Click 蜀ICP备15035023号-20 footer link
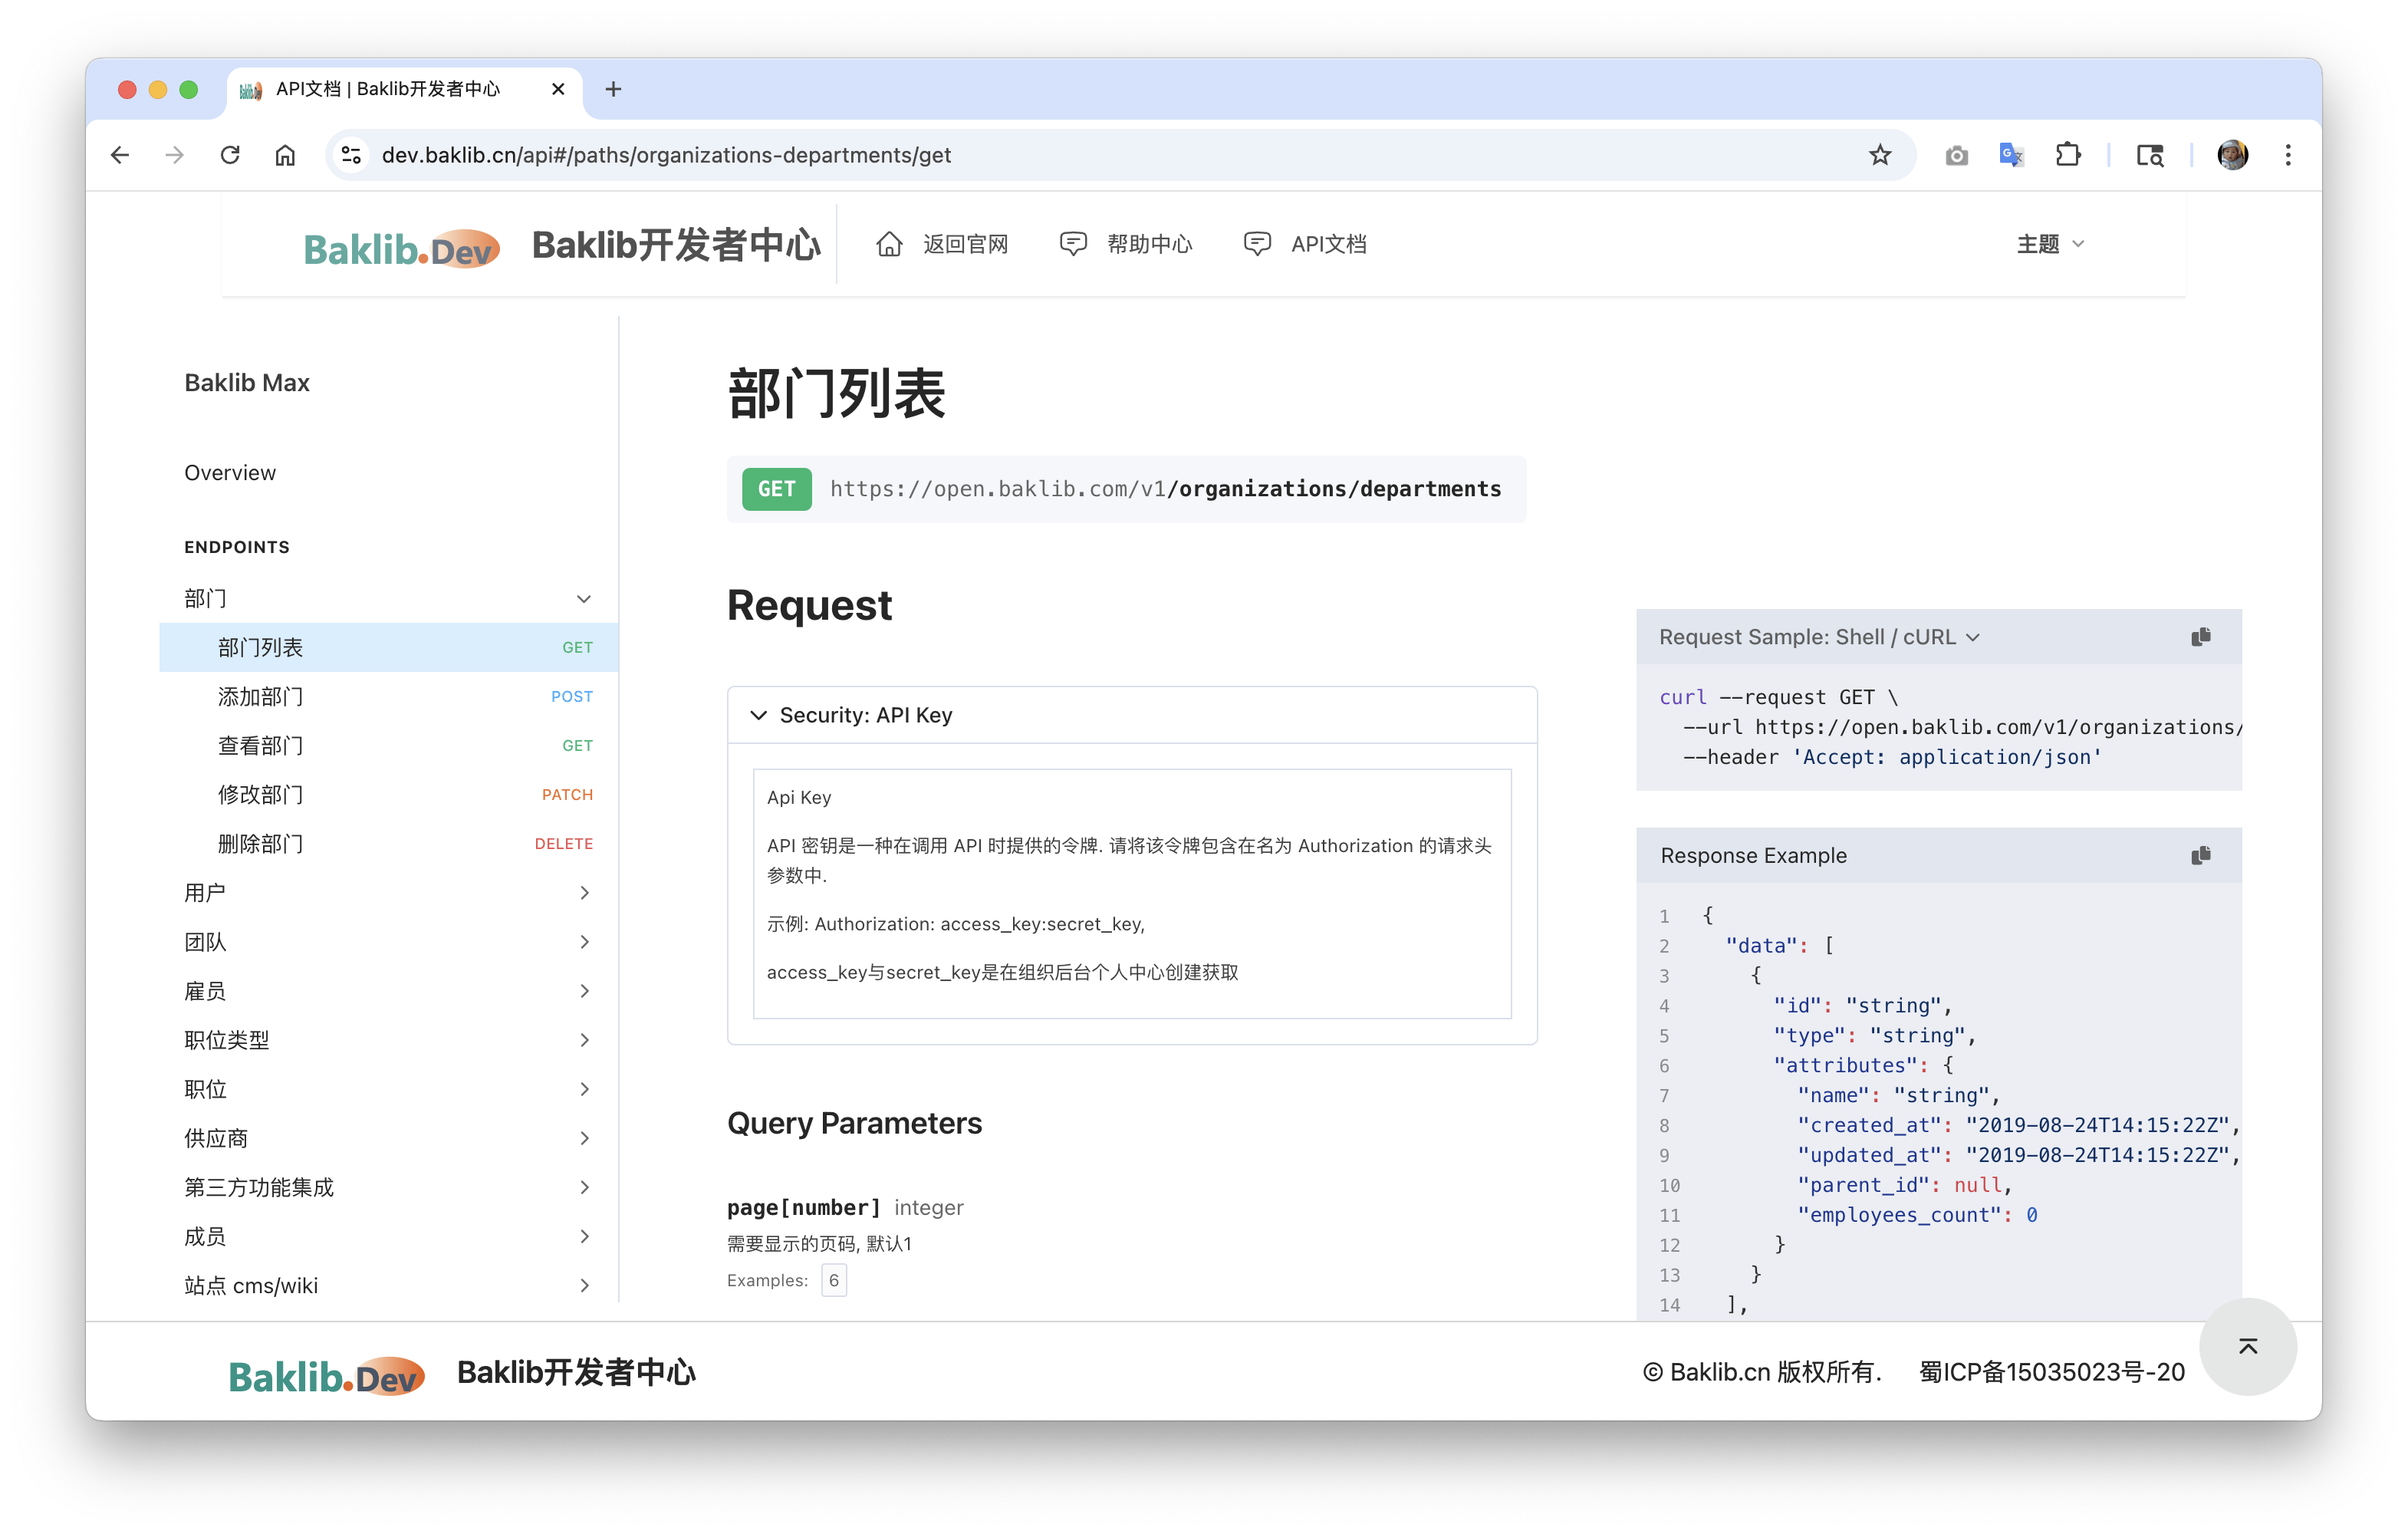Image resolution: width=2408 pixels, height=1534 pixels. [2051, 1372]
